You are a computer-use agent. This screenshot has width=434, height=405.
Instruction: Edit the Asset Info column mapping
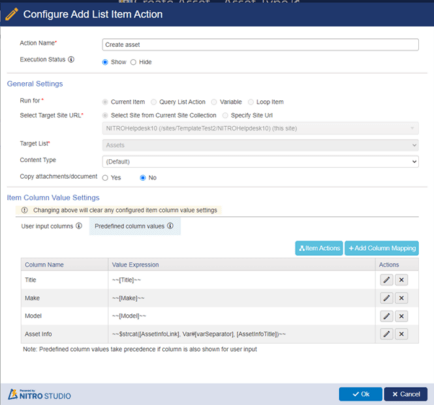pyautogui.click(x=386, y=334)
